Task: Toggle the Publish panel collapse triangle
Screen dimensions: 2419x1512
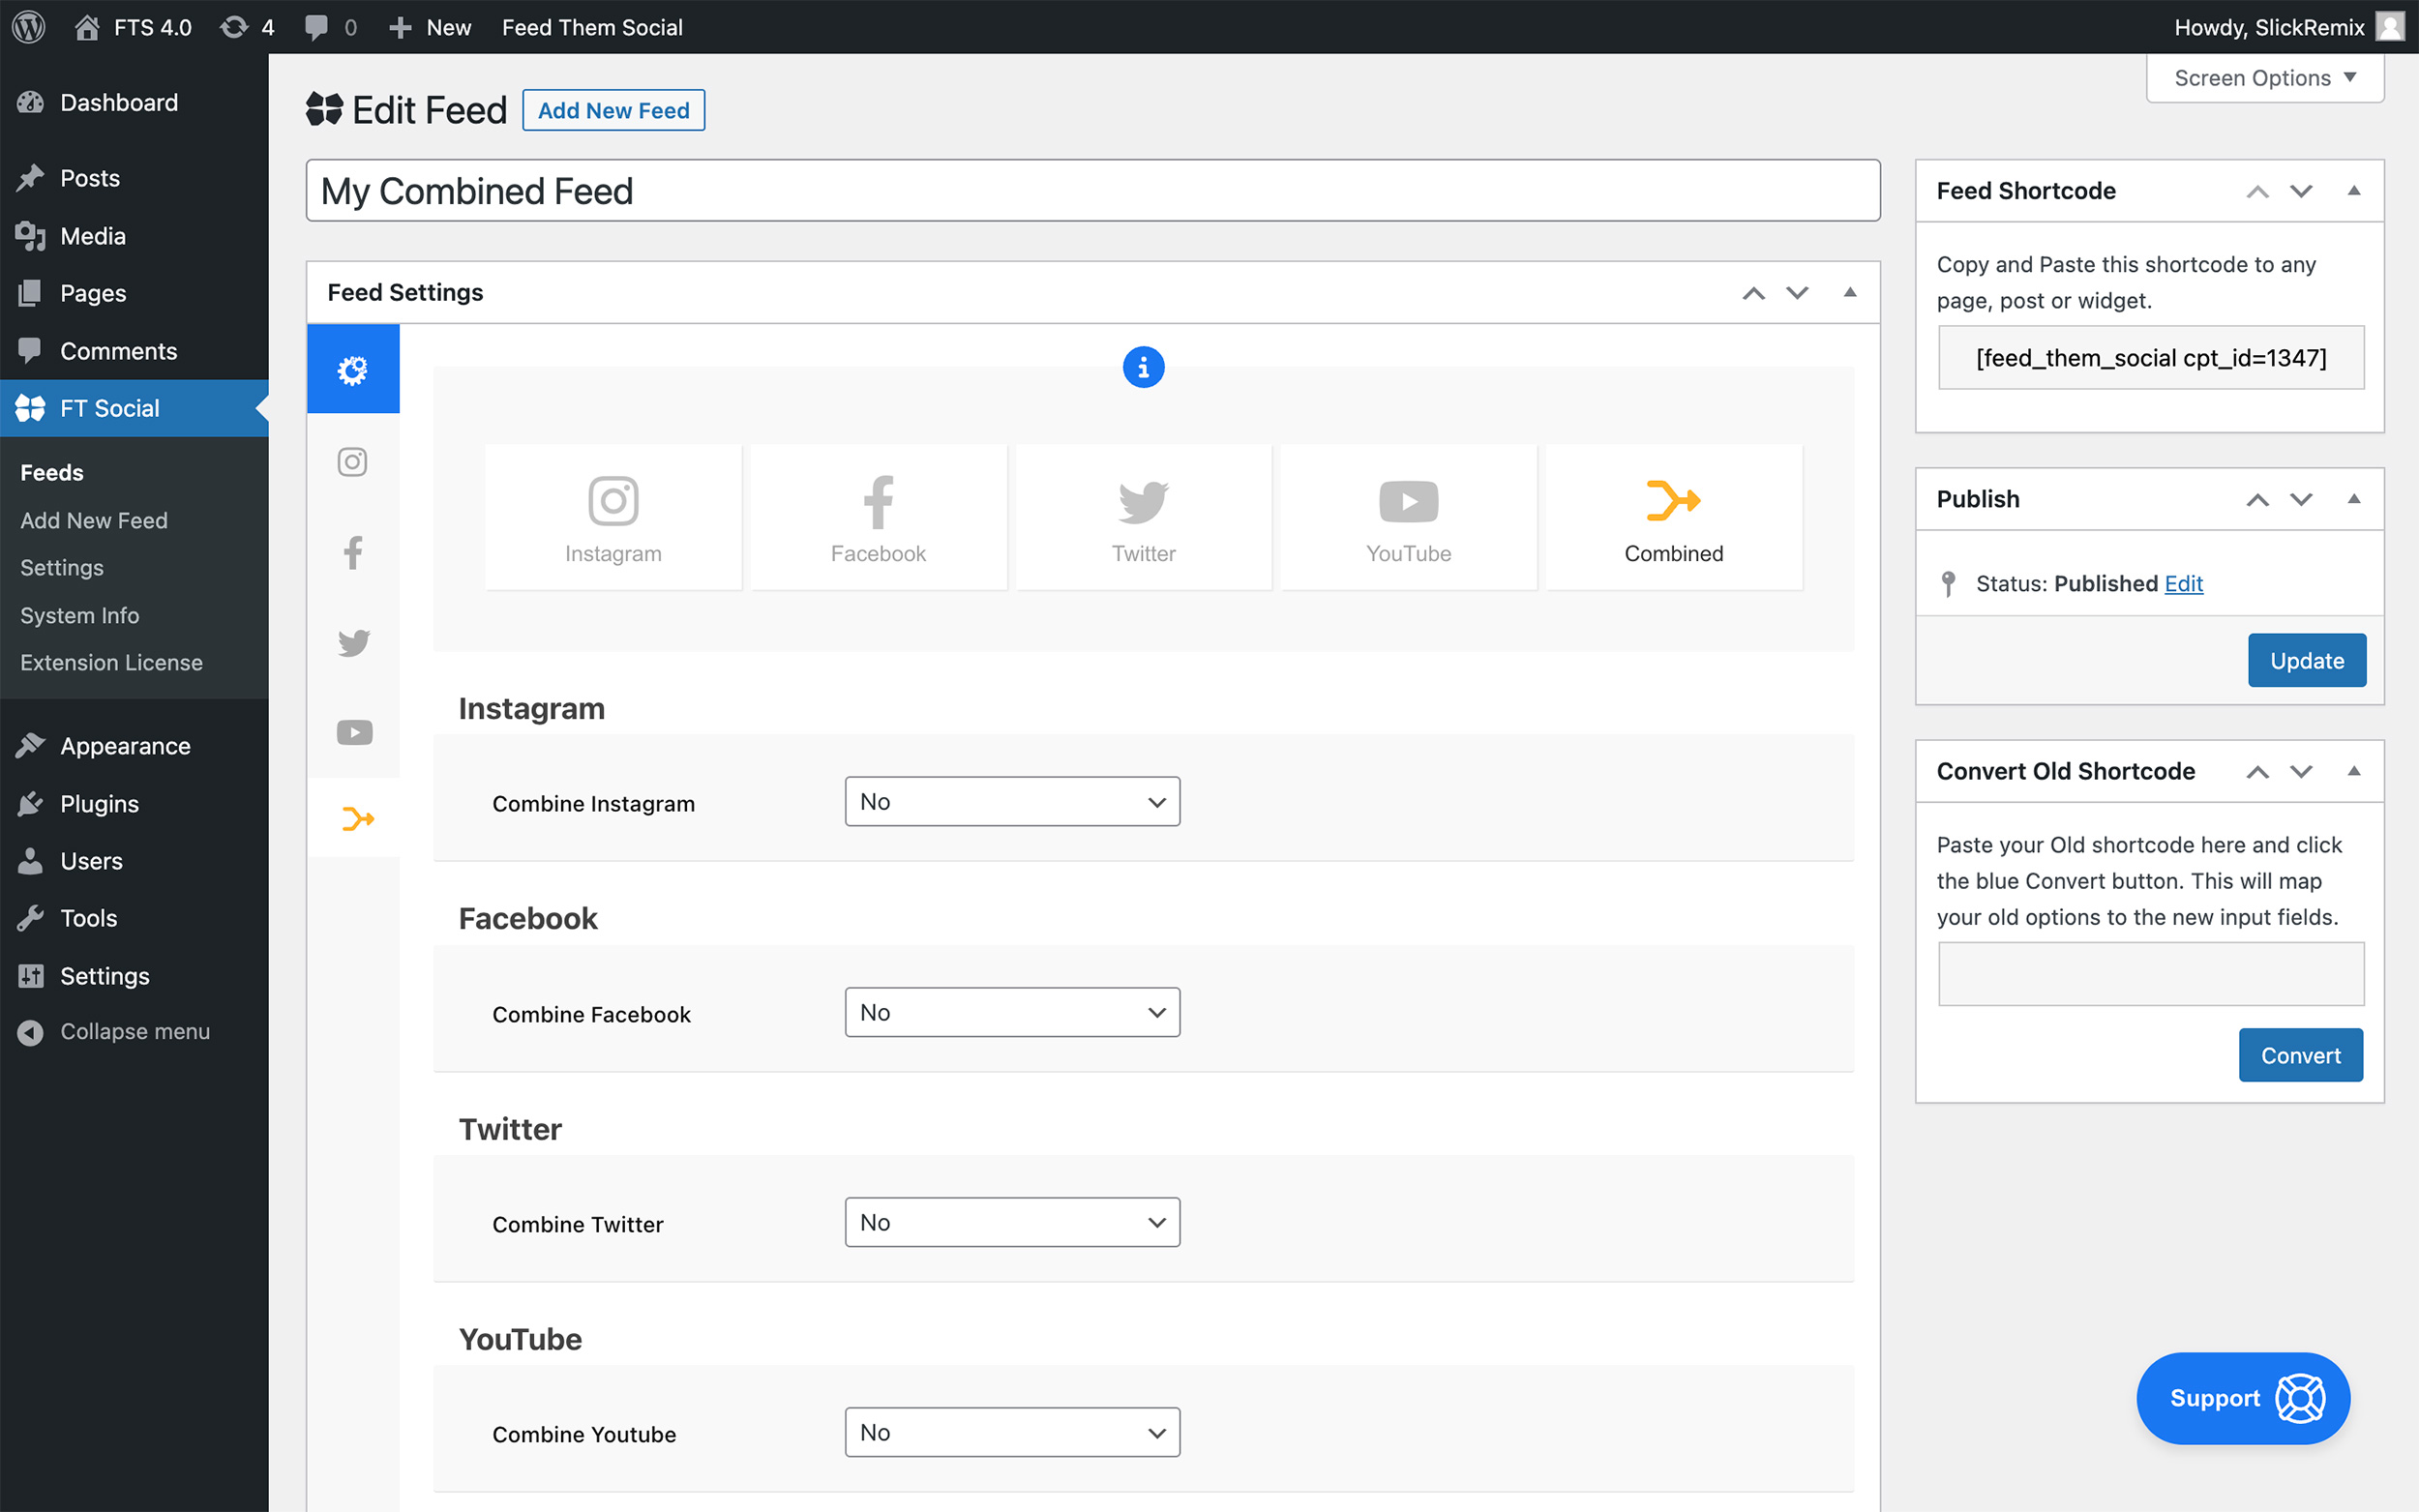Action: (2354, 499)
